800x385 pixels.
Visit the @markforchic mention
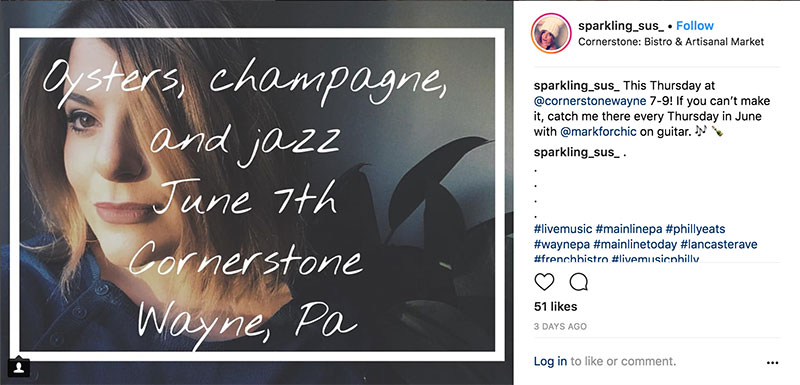[x=598, y=132]
